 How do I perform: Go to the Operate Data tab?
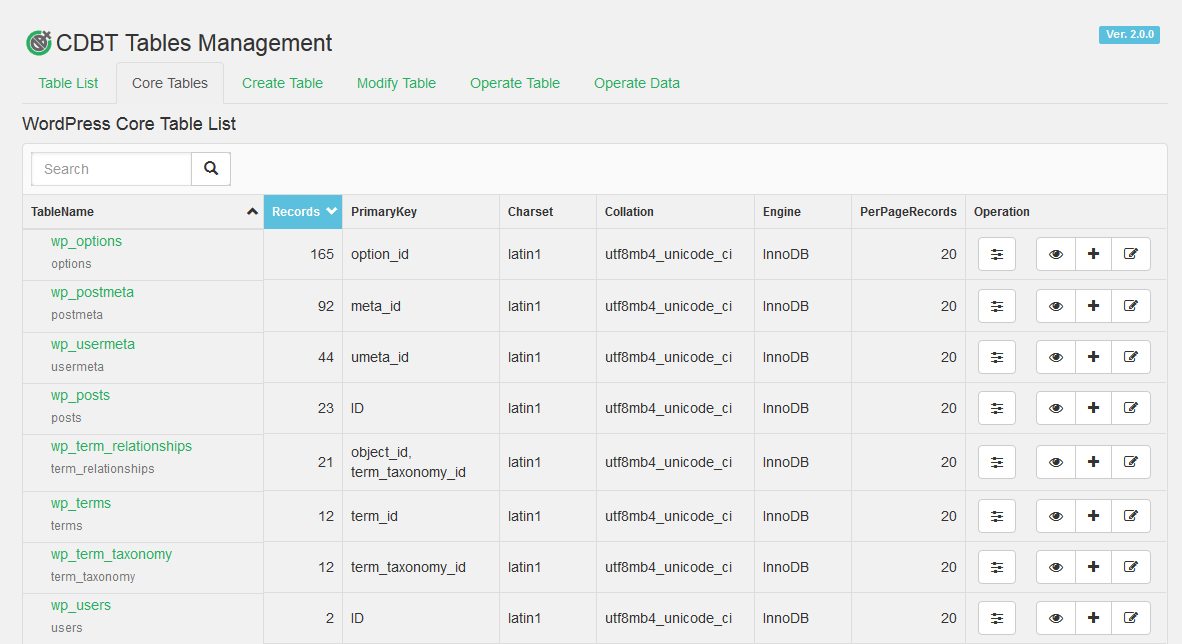point(636,83)
